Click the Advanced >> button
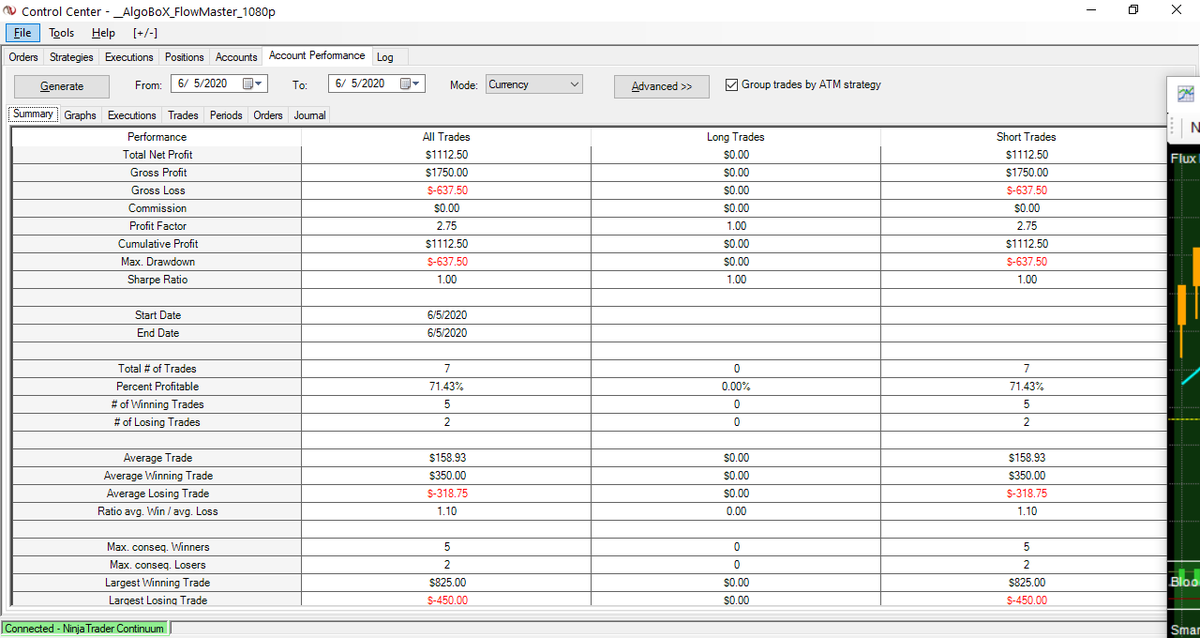1200x638 pixels. pyautogui.click(x=662, y=86)
